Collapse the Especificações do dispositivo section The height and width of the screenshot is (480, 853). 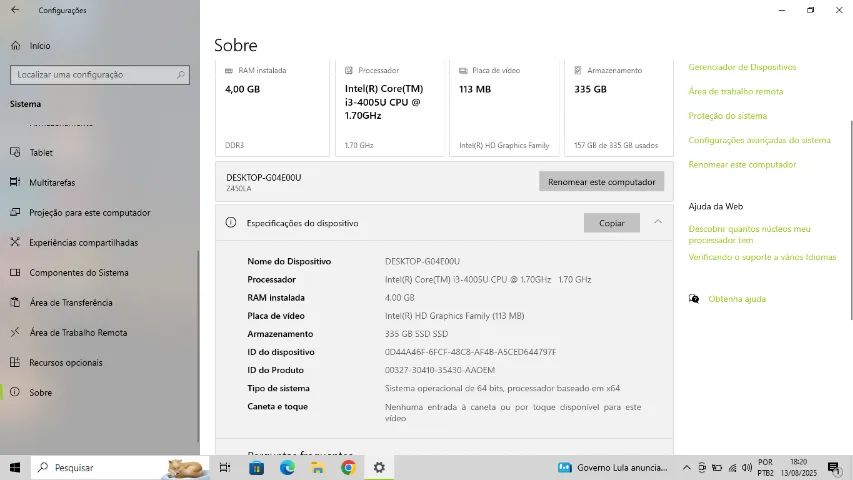point(658,222)
